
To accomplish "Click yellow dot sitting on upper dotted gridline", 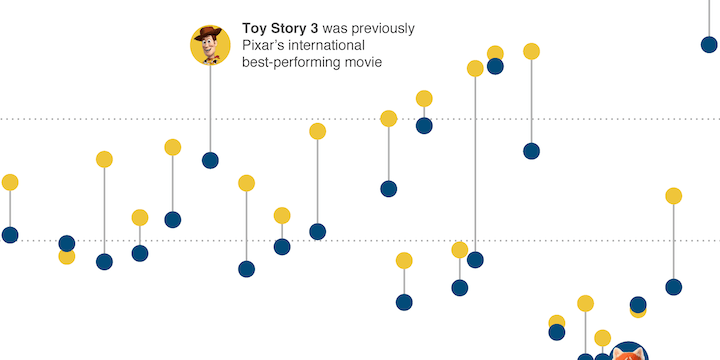I will [x=388, y=118].
